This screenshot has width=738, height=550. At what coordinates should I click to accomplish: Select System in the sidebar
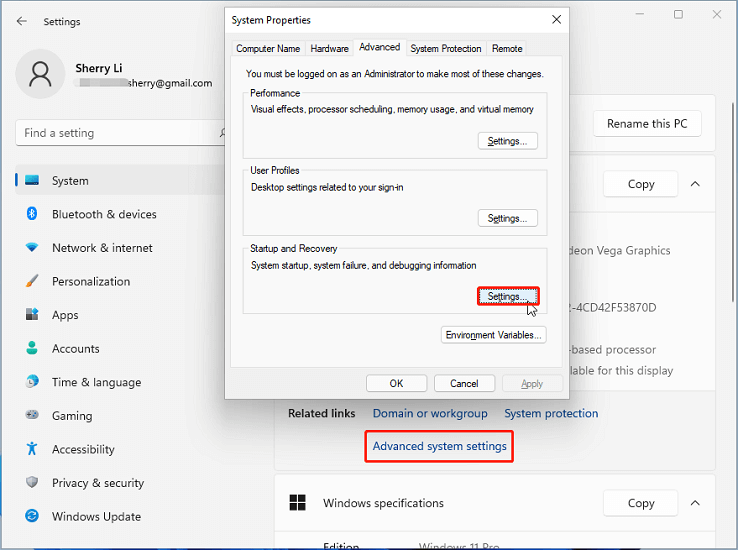(120, 180)
